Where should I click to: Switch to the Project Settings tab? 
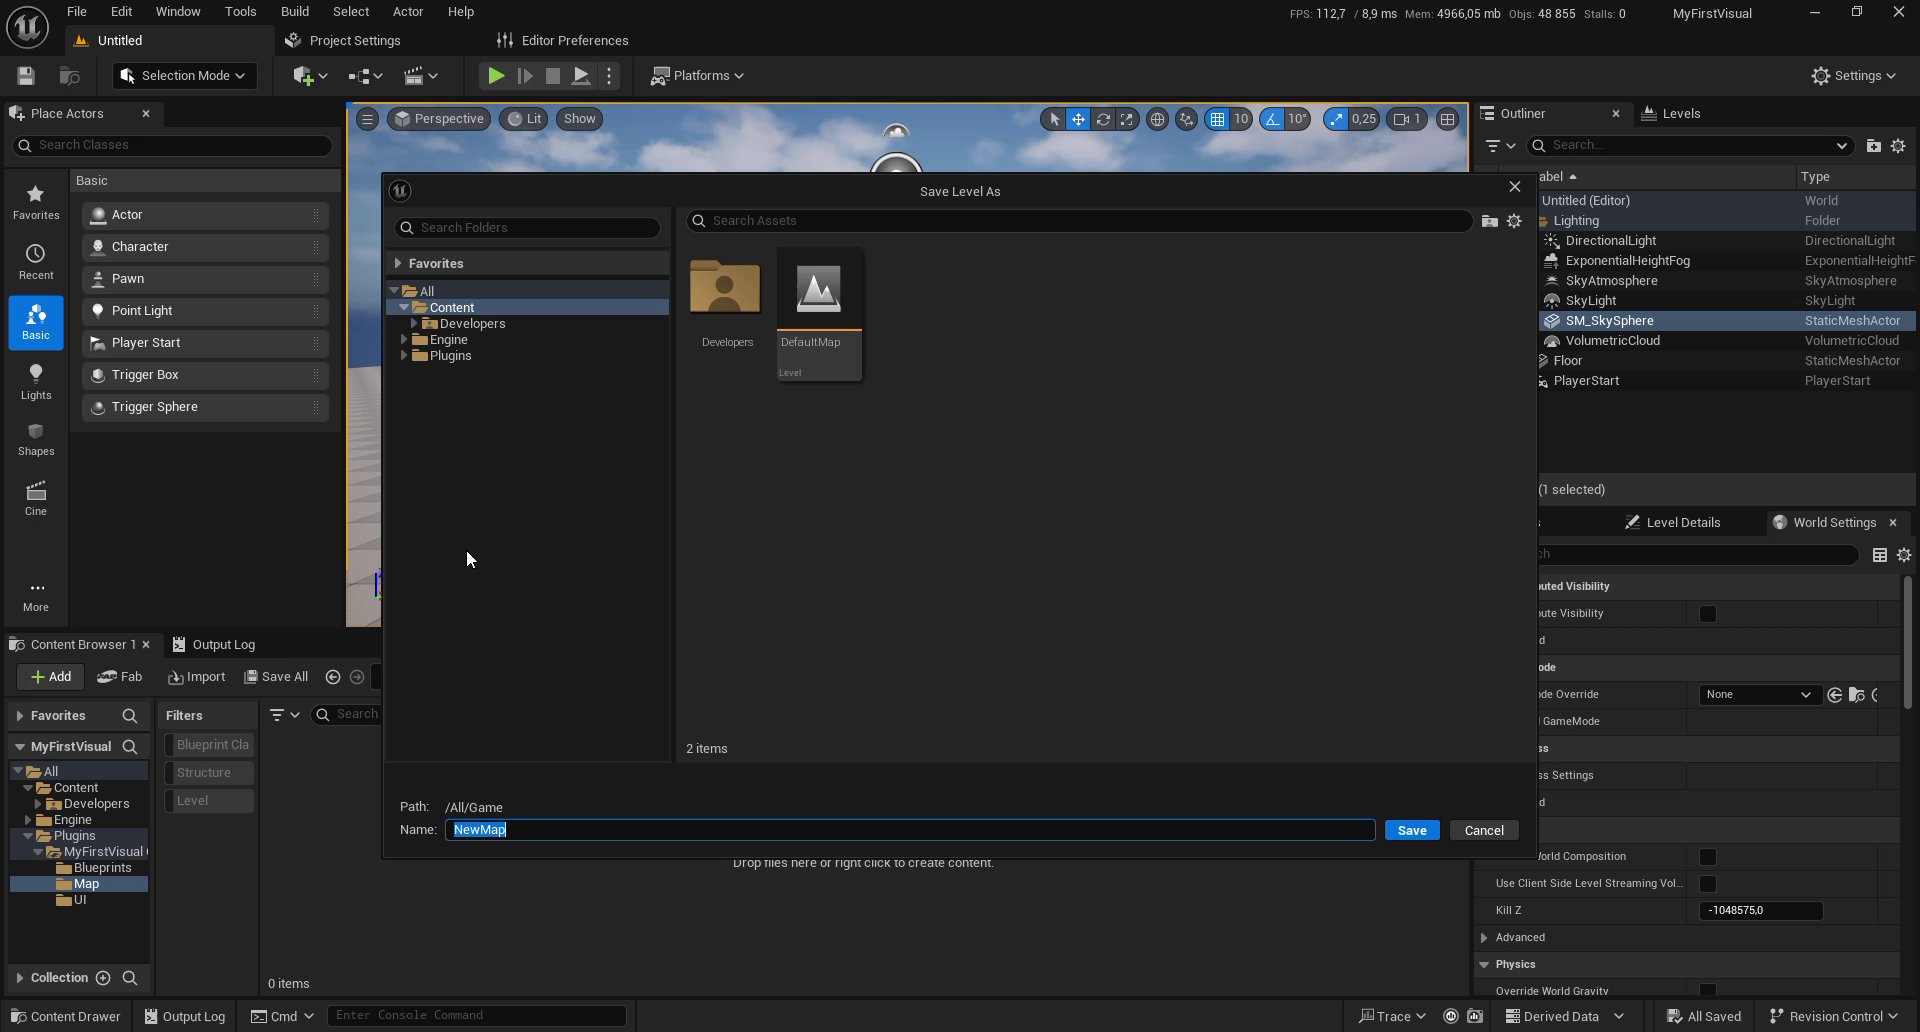click(x=343, y=41)
